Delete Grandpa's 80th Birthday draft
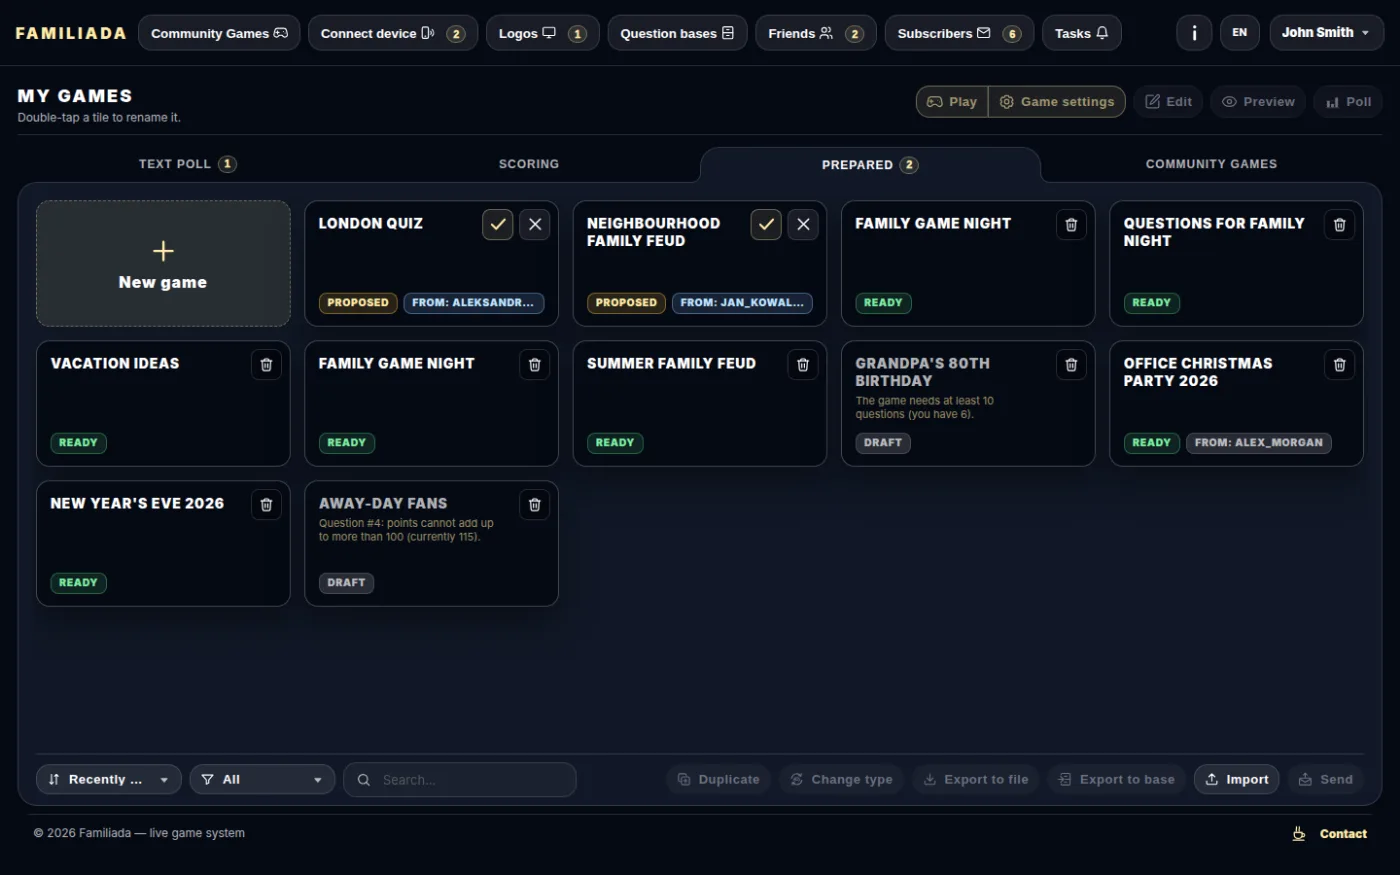The image size is (1400, 875). click(x=1071, y=364)
